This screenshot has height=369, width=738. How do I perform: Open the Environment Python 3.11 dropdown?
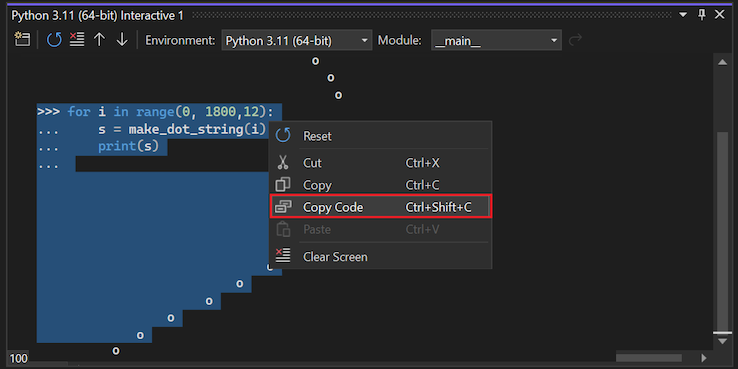pyautogui.click(x=297, y=40)
